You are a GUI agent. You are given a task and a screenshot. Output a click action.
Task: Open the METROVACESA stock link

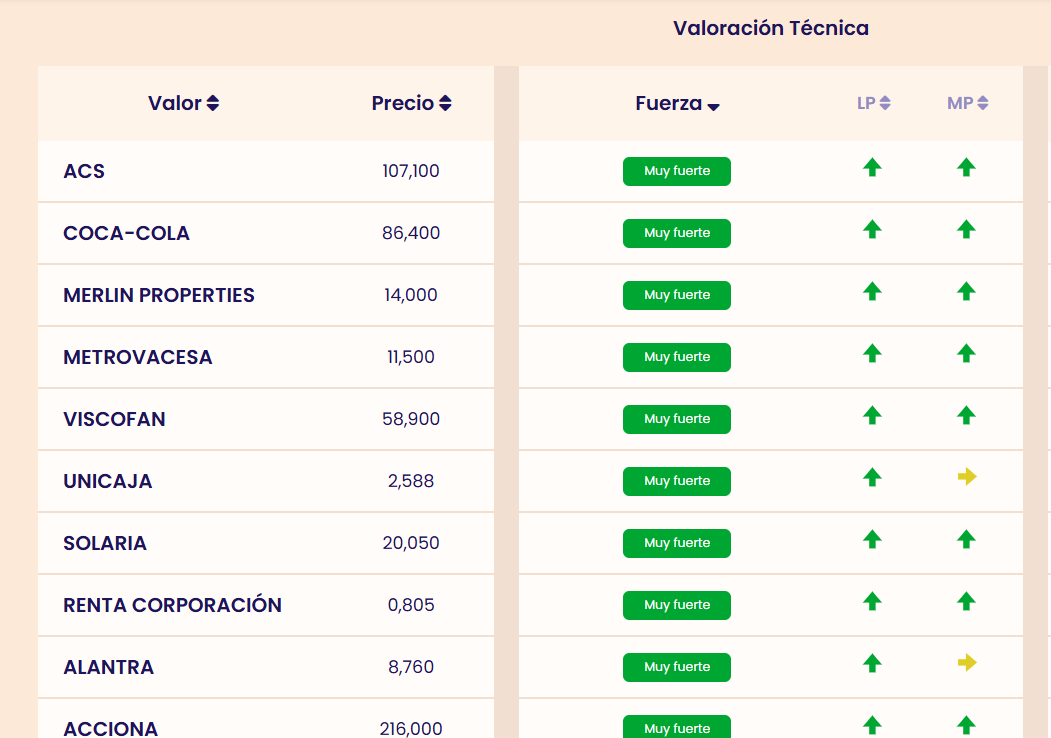click(x=138, y=357)
